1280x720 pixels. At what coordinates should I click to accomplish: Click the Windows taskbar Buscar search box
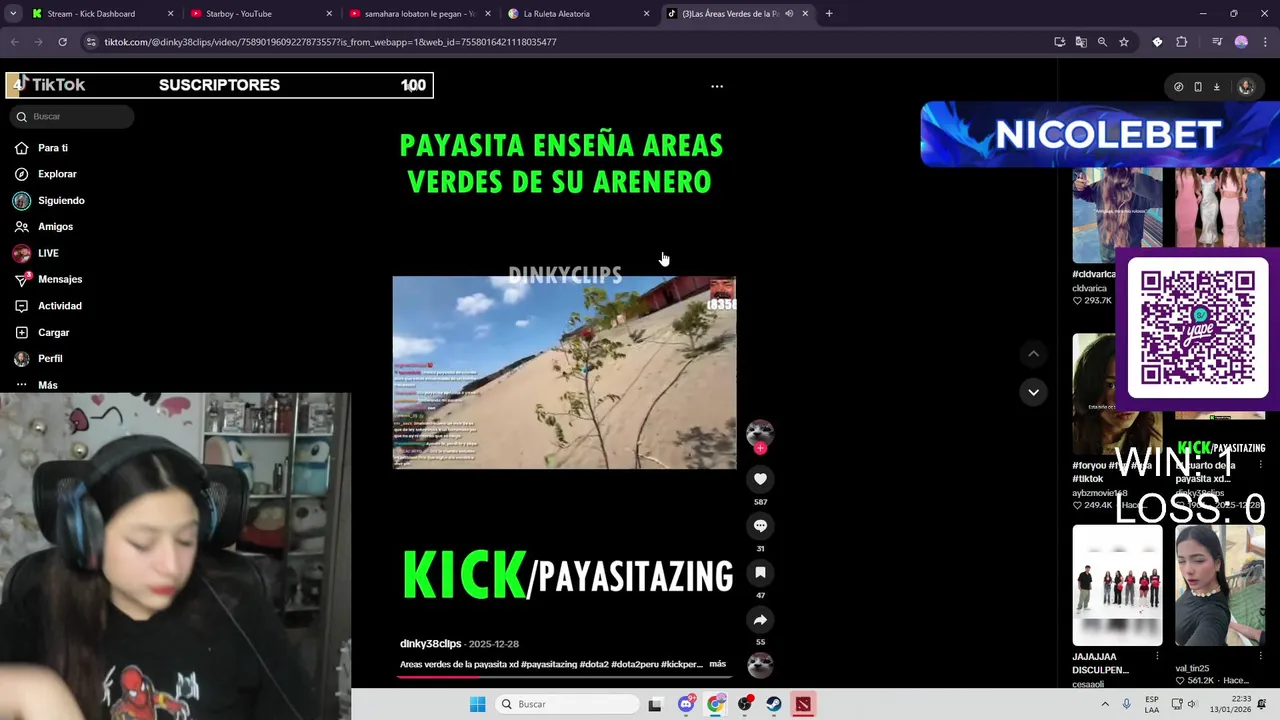click(567, 704)
